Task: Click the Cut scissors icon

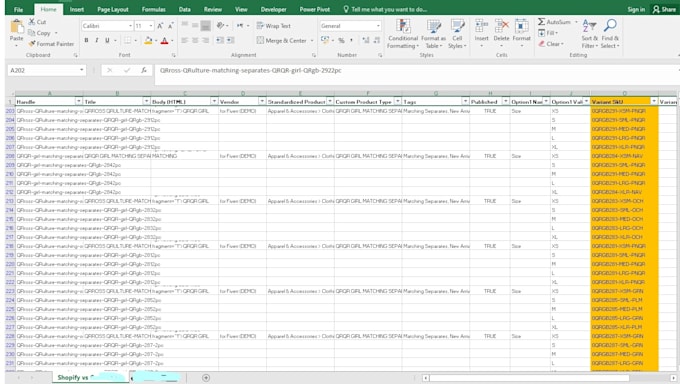Action: pos(32,22)
